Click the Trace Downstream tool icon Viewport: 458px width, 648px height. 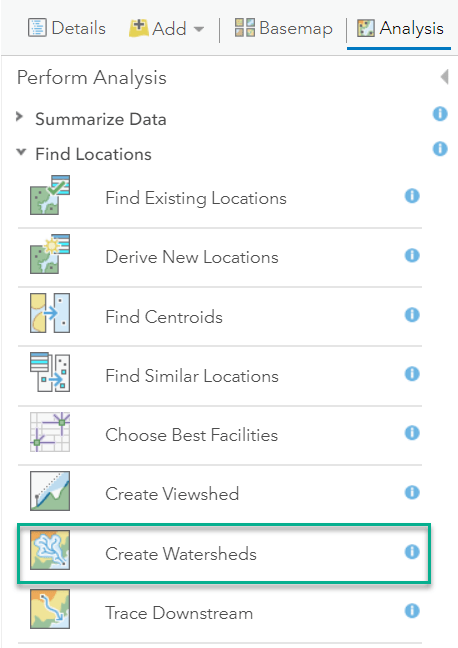50,609
